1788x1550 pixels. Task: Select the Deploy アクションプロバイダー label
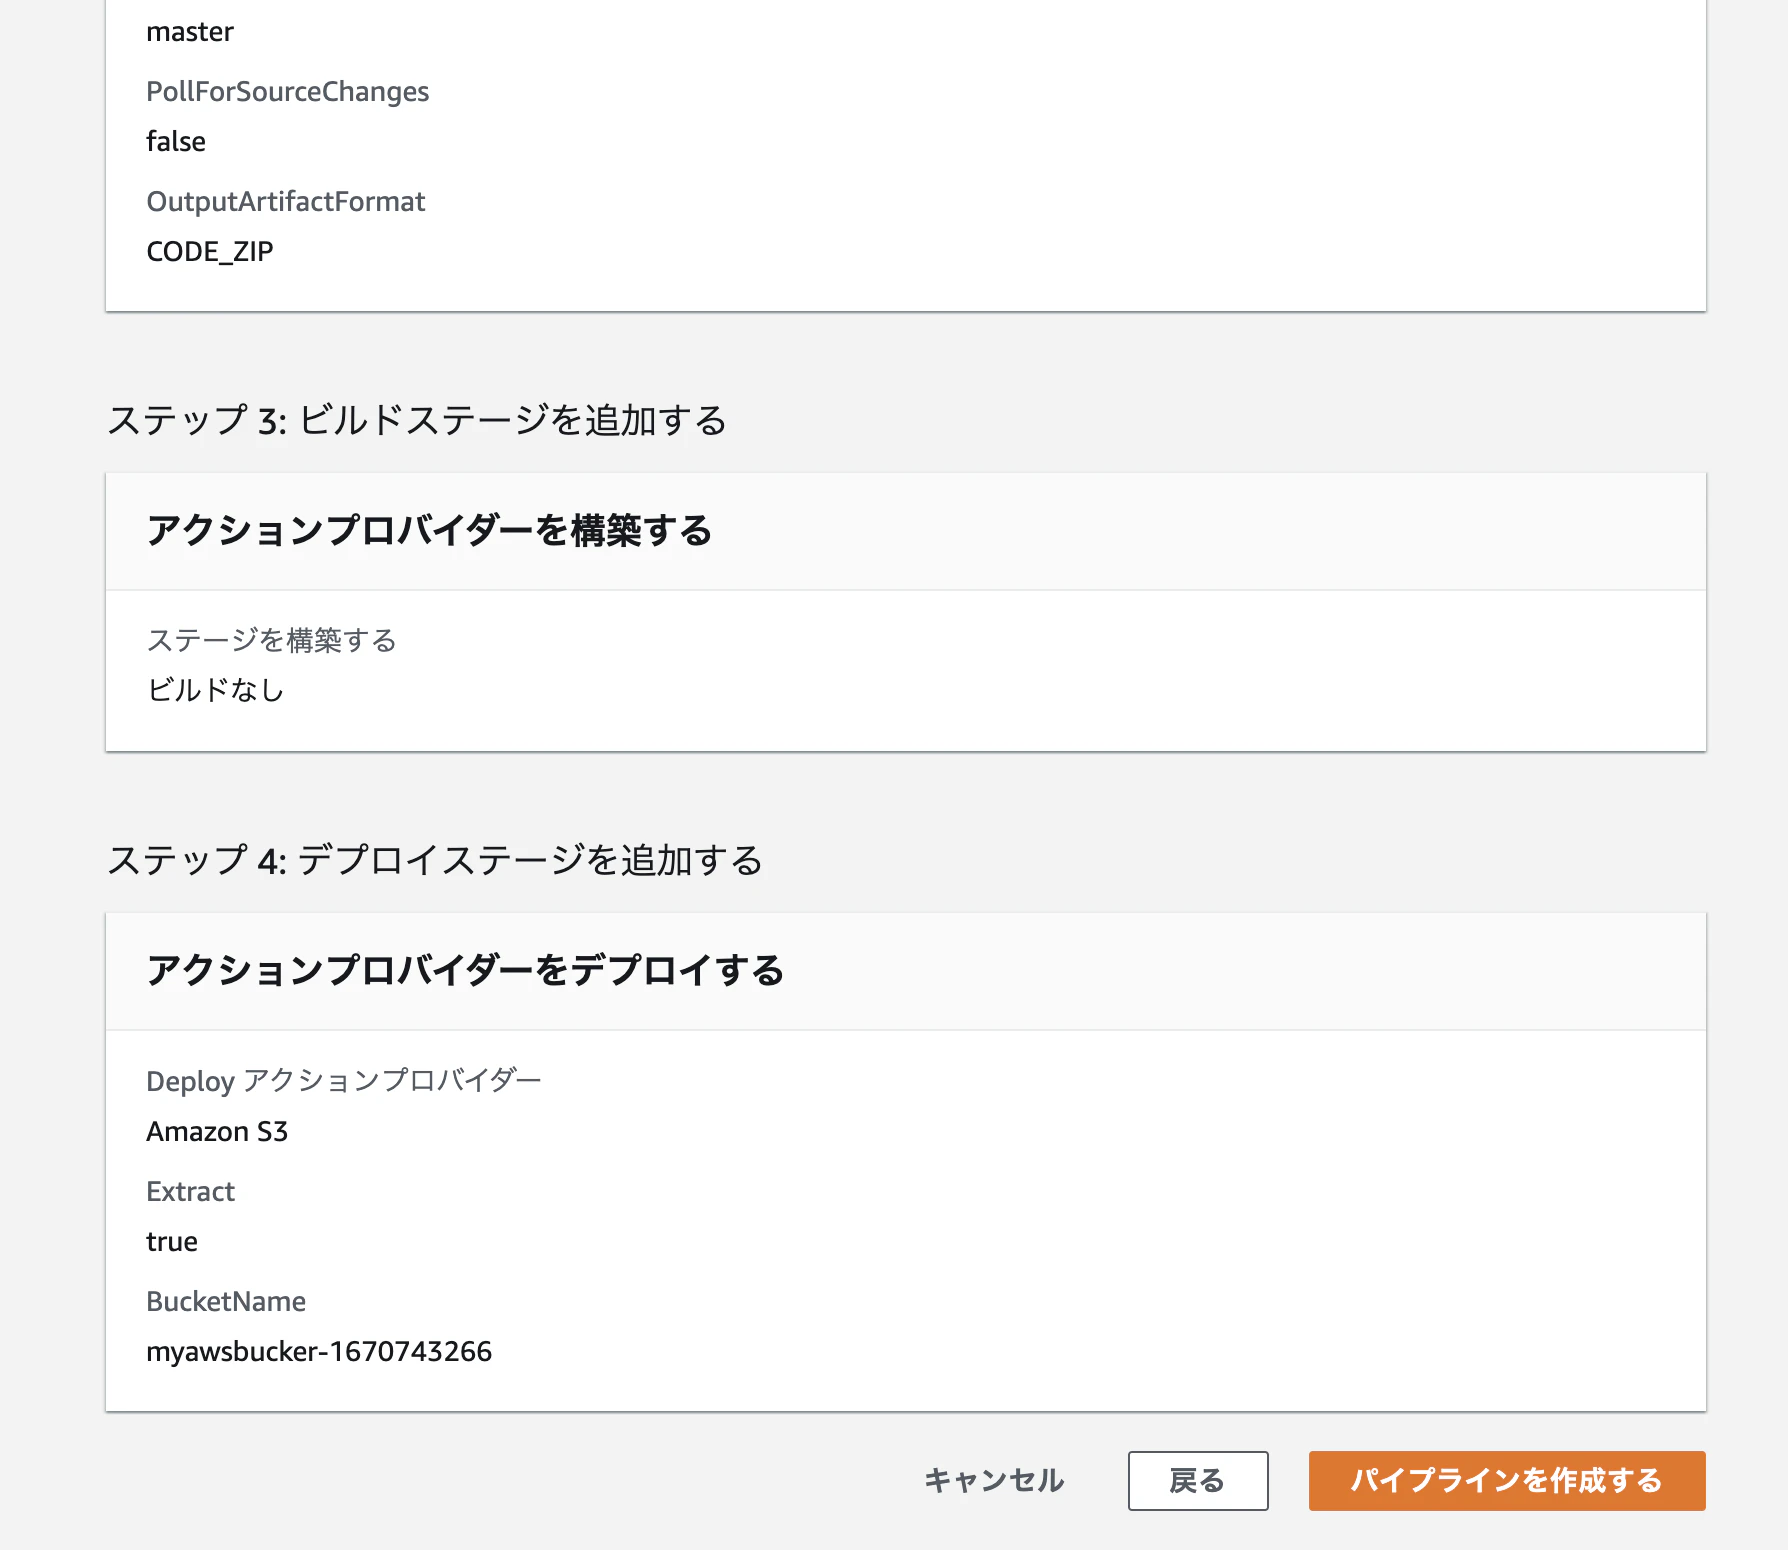tap(344, 1081)
